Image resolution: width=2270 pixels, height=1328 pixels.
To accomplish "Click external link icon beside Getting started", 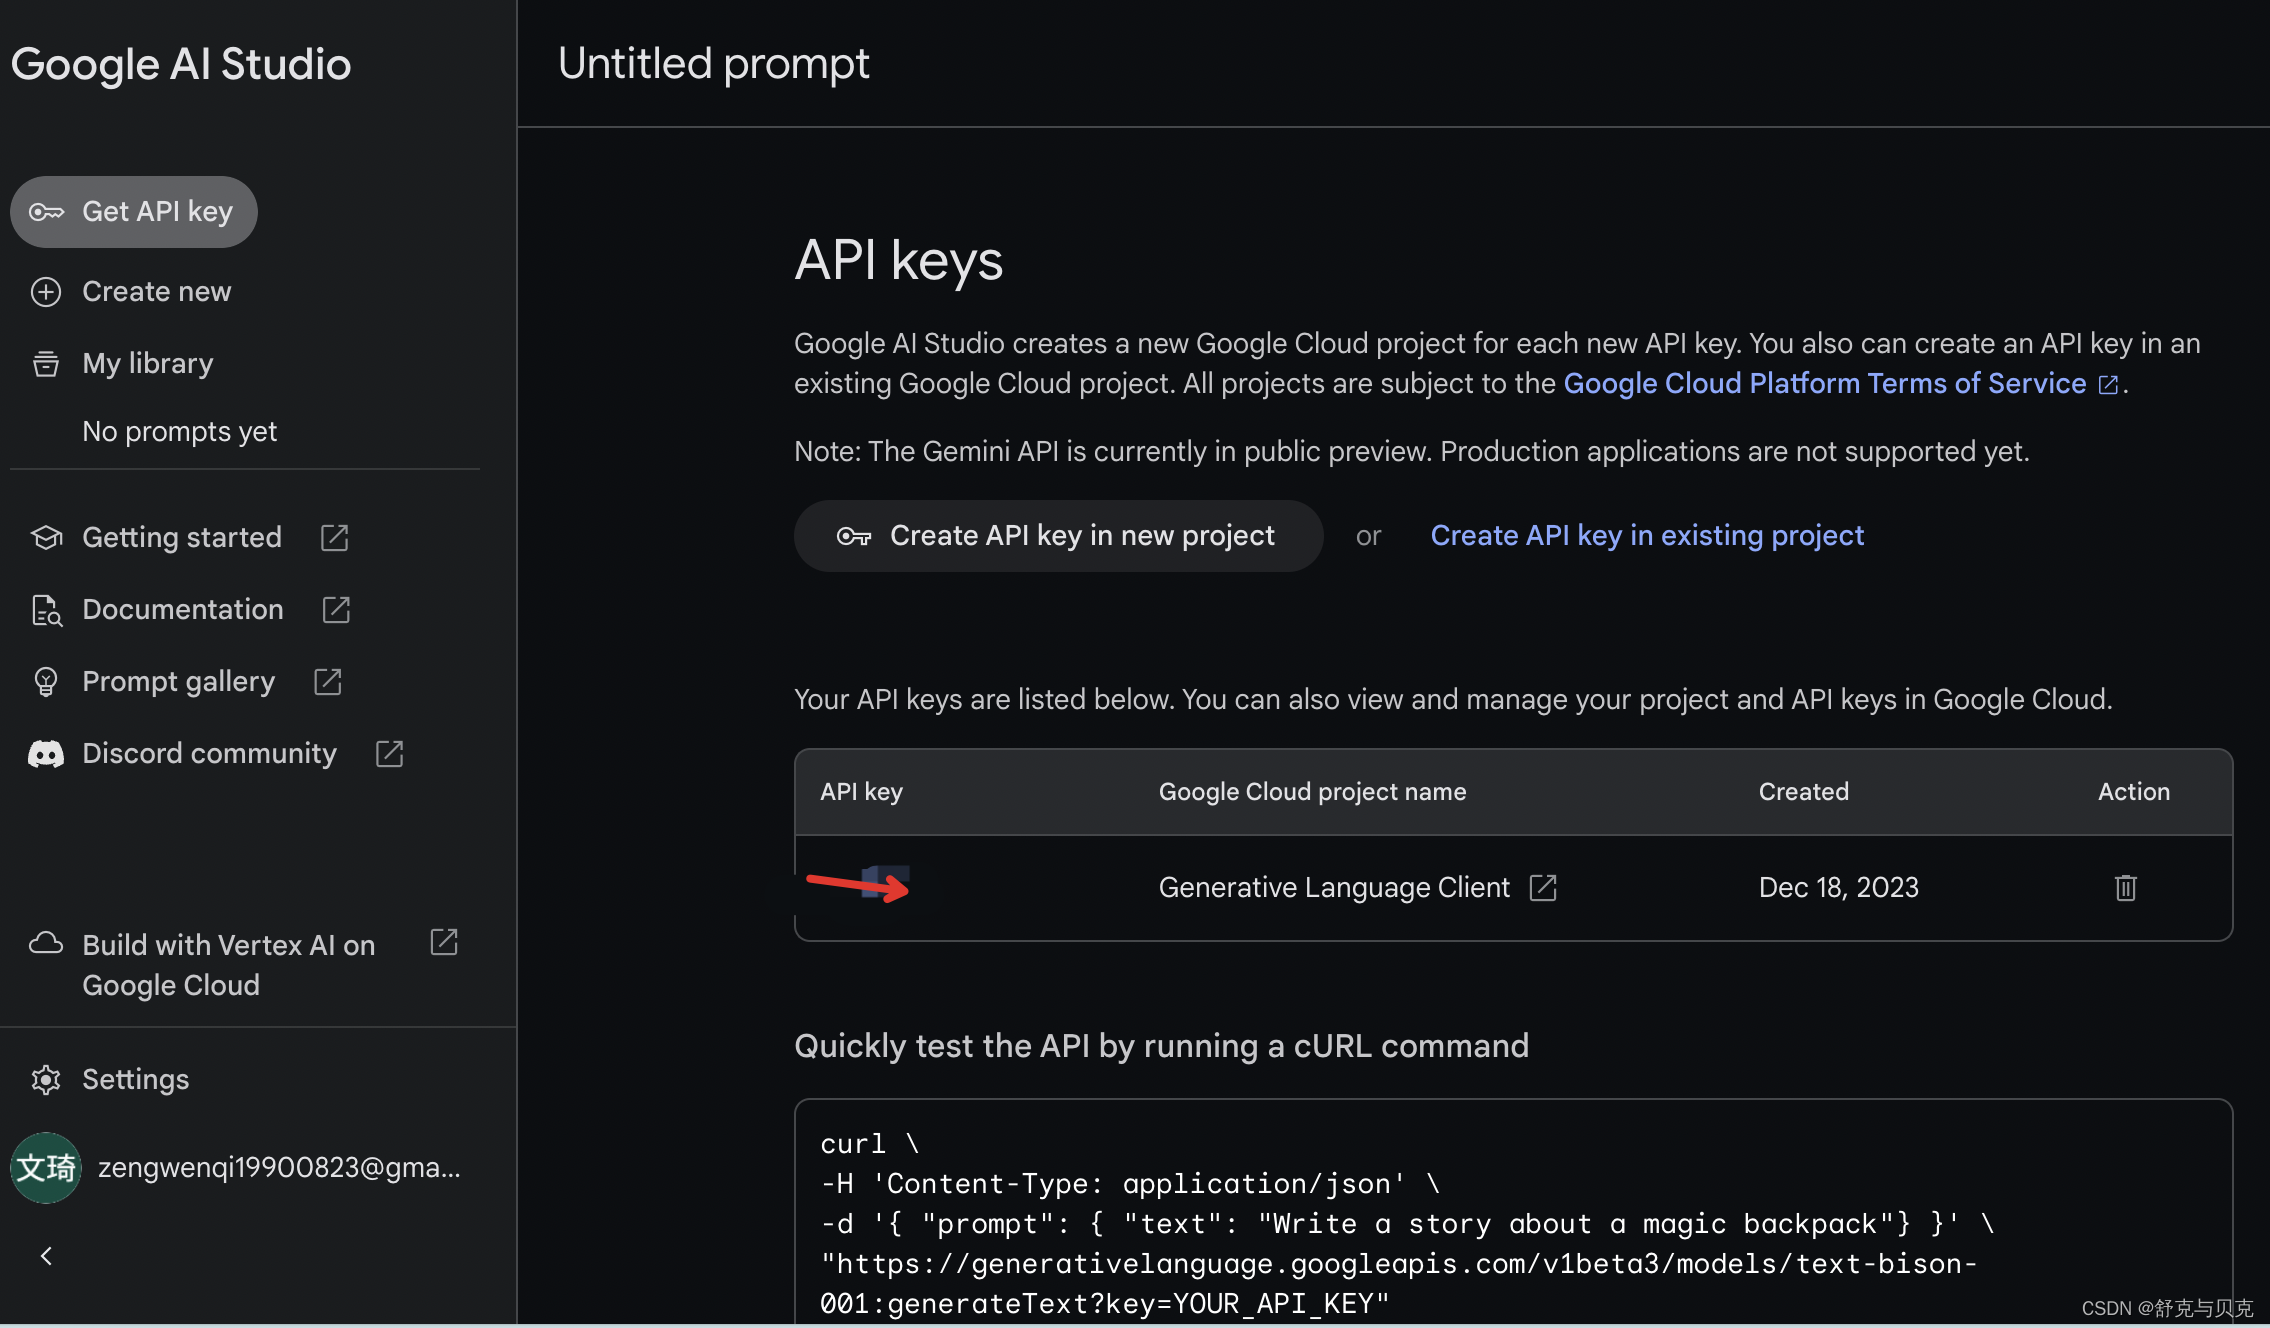I will point(334,538).
